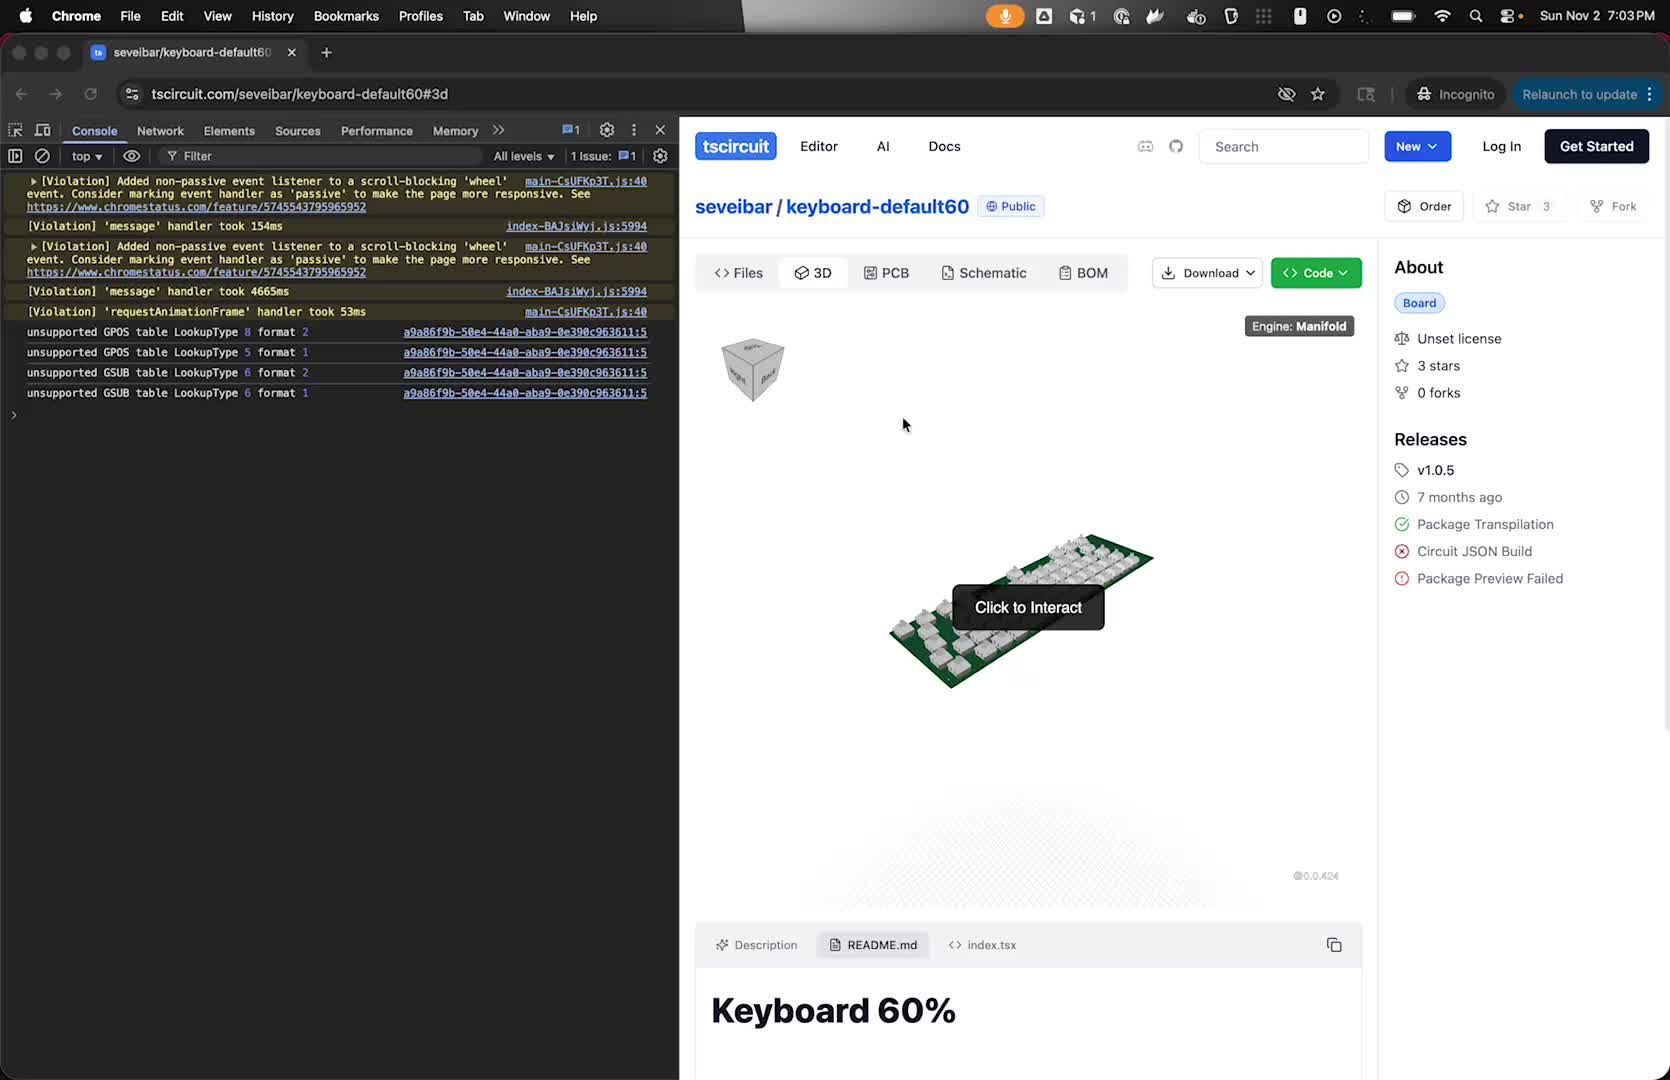
Task: Toggle the device toolbar icon
Action: [x=42, y=130]
